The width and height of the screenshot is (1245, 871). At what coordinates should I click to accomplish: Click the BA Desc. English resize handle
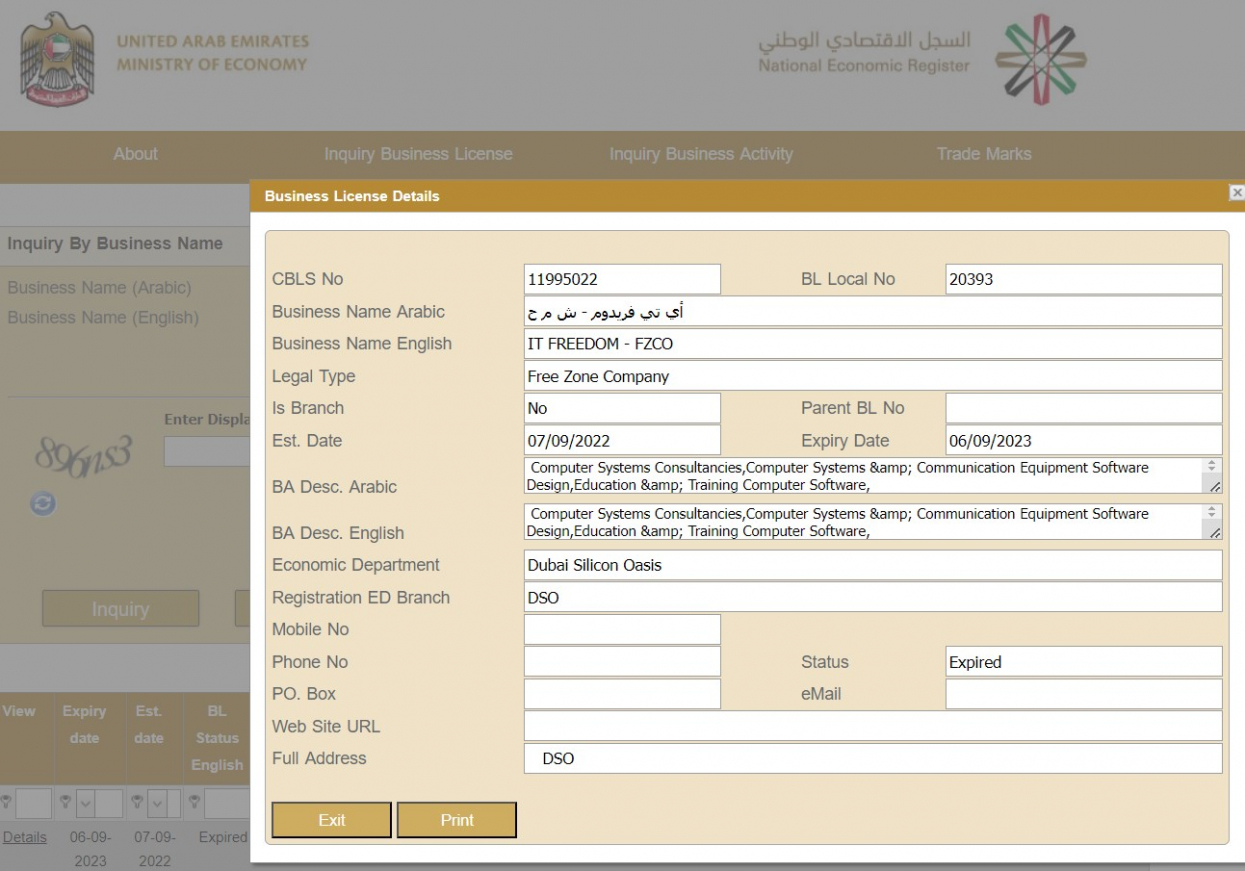point(1214,533)
